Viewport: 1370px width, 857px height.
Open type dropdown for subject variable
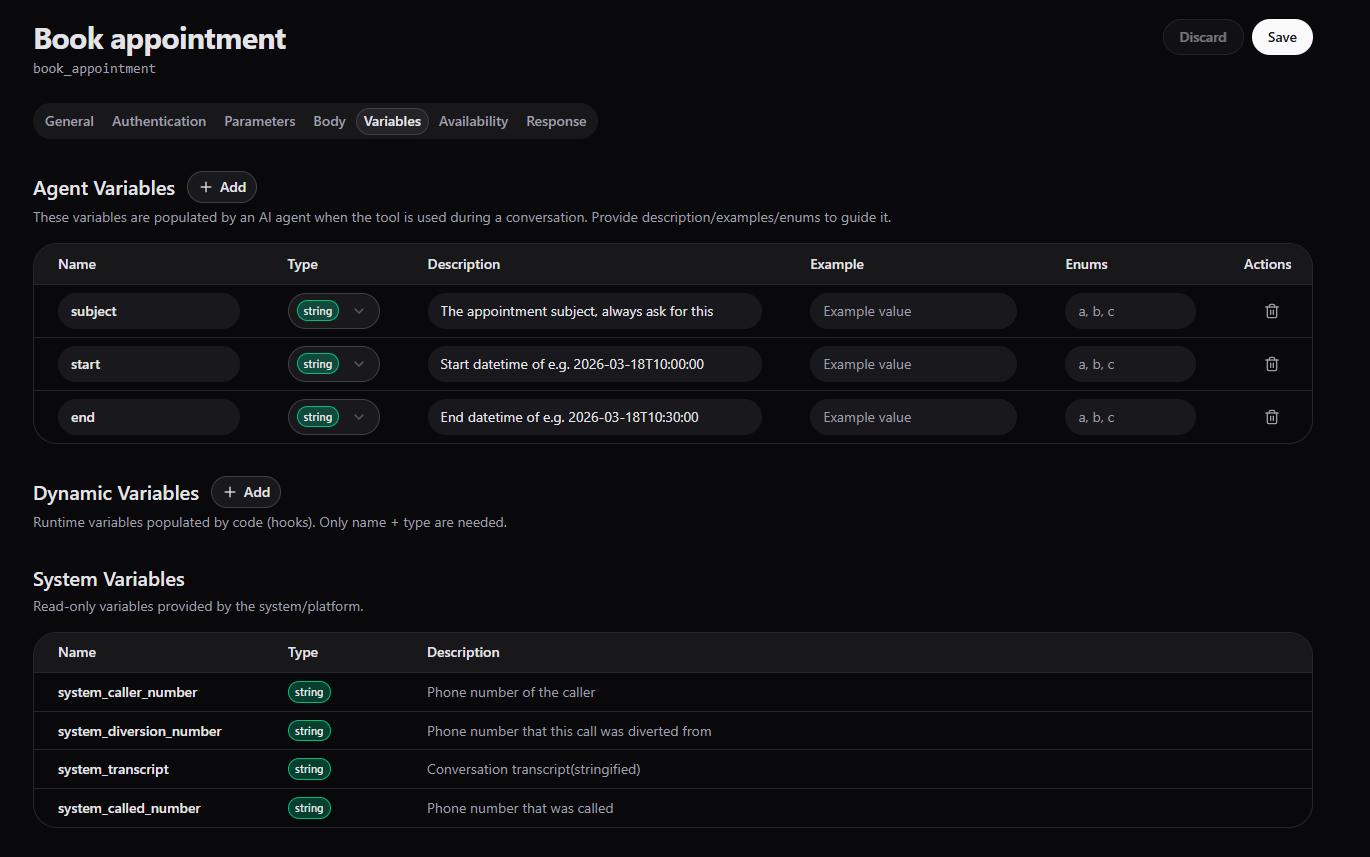(x=333, y=311)
